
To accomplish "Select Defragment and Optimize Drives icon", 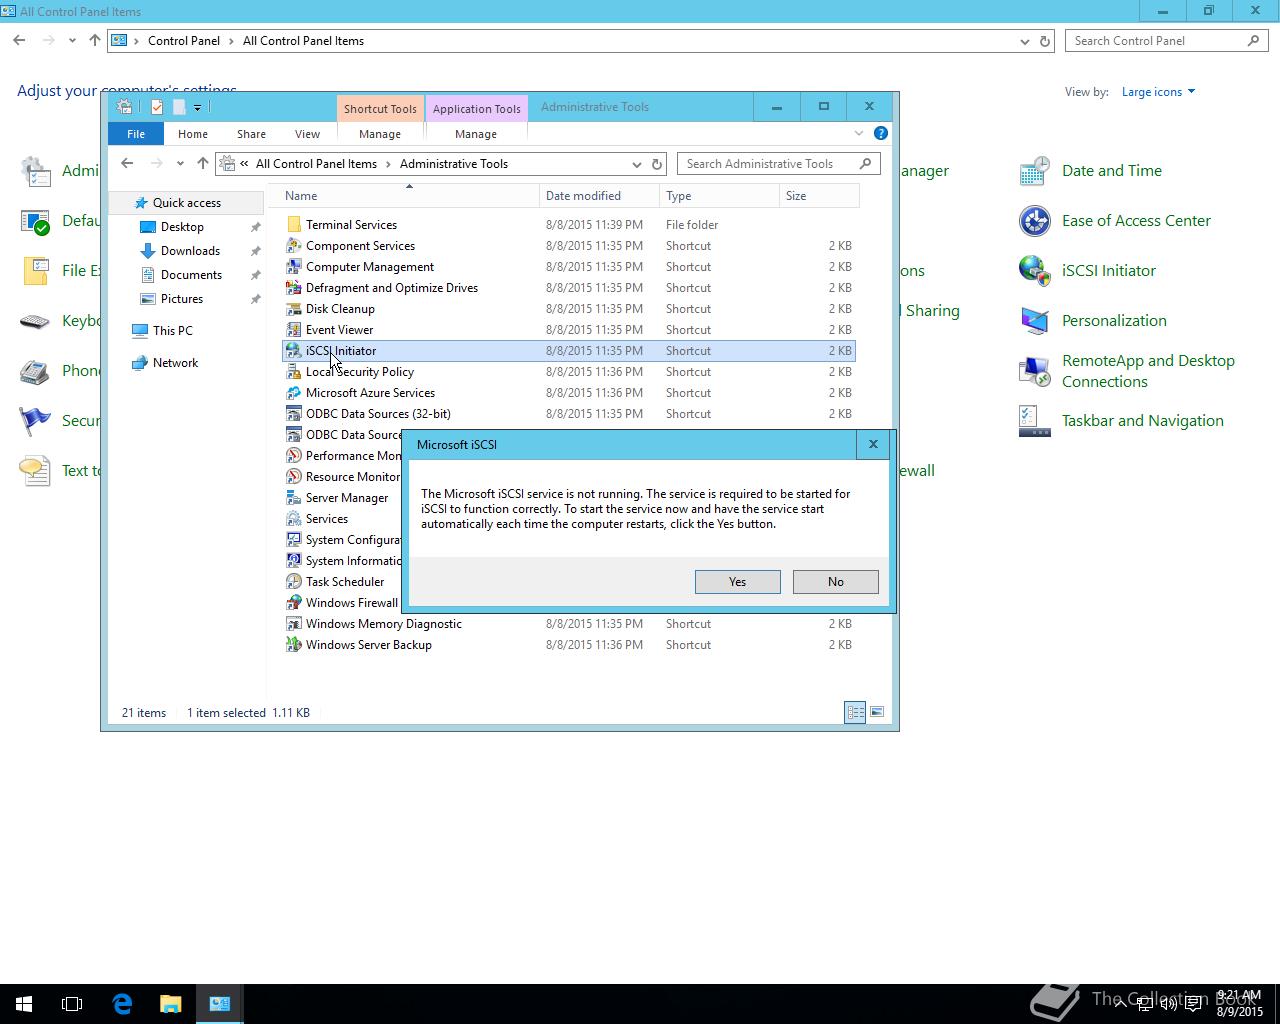I will pyautogui.click(x=294, y=288).
